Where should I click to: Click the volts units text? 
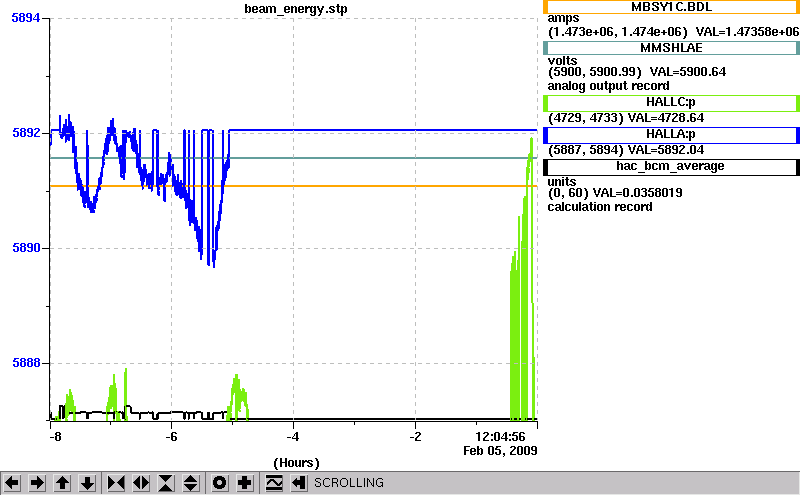coord(562,61)
